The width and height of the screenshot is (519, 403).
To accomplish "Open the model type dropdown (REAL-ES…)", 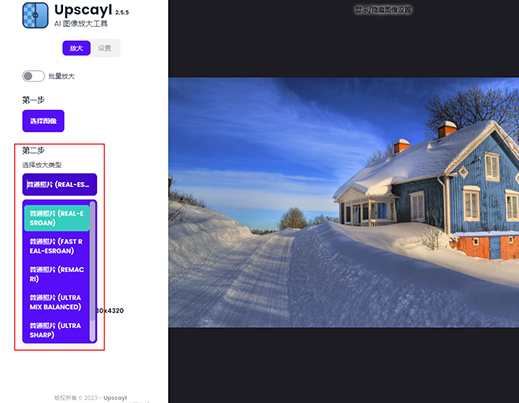I will pyautogui.click(x=60, y=184).
